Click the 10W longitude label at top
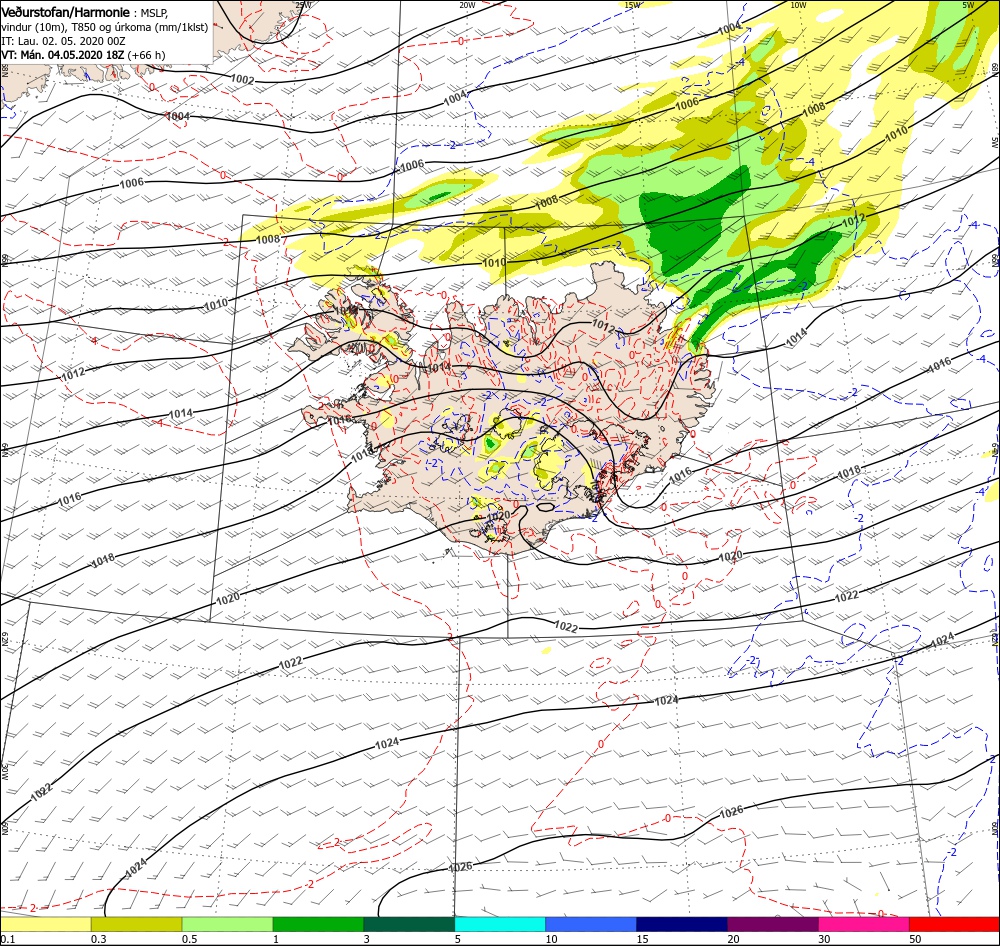This screenshot has width=1000, height=946. [x=798, y=5]
